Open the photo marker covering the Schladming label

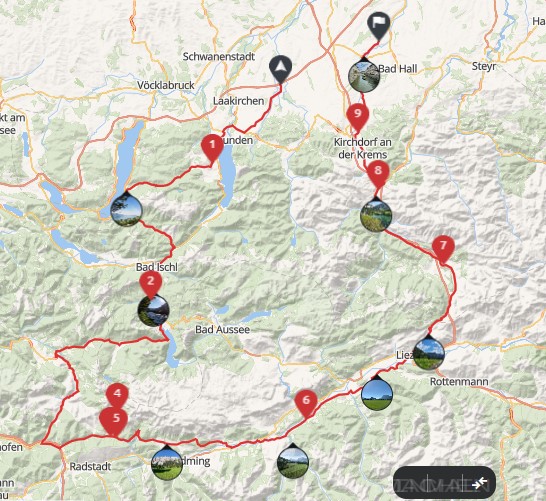(x=167, y=463)
